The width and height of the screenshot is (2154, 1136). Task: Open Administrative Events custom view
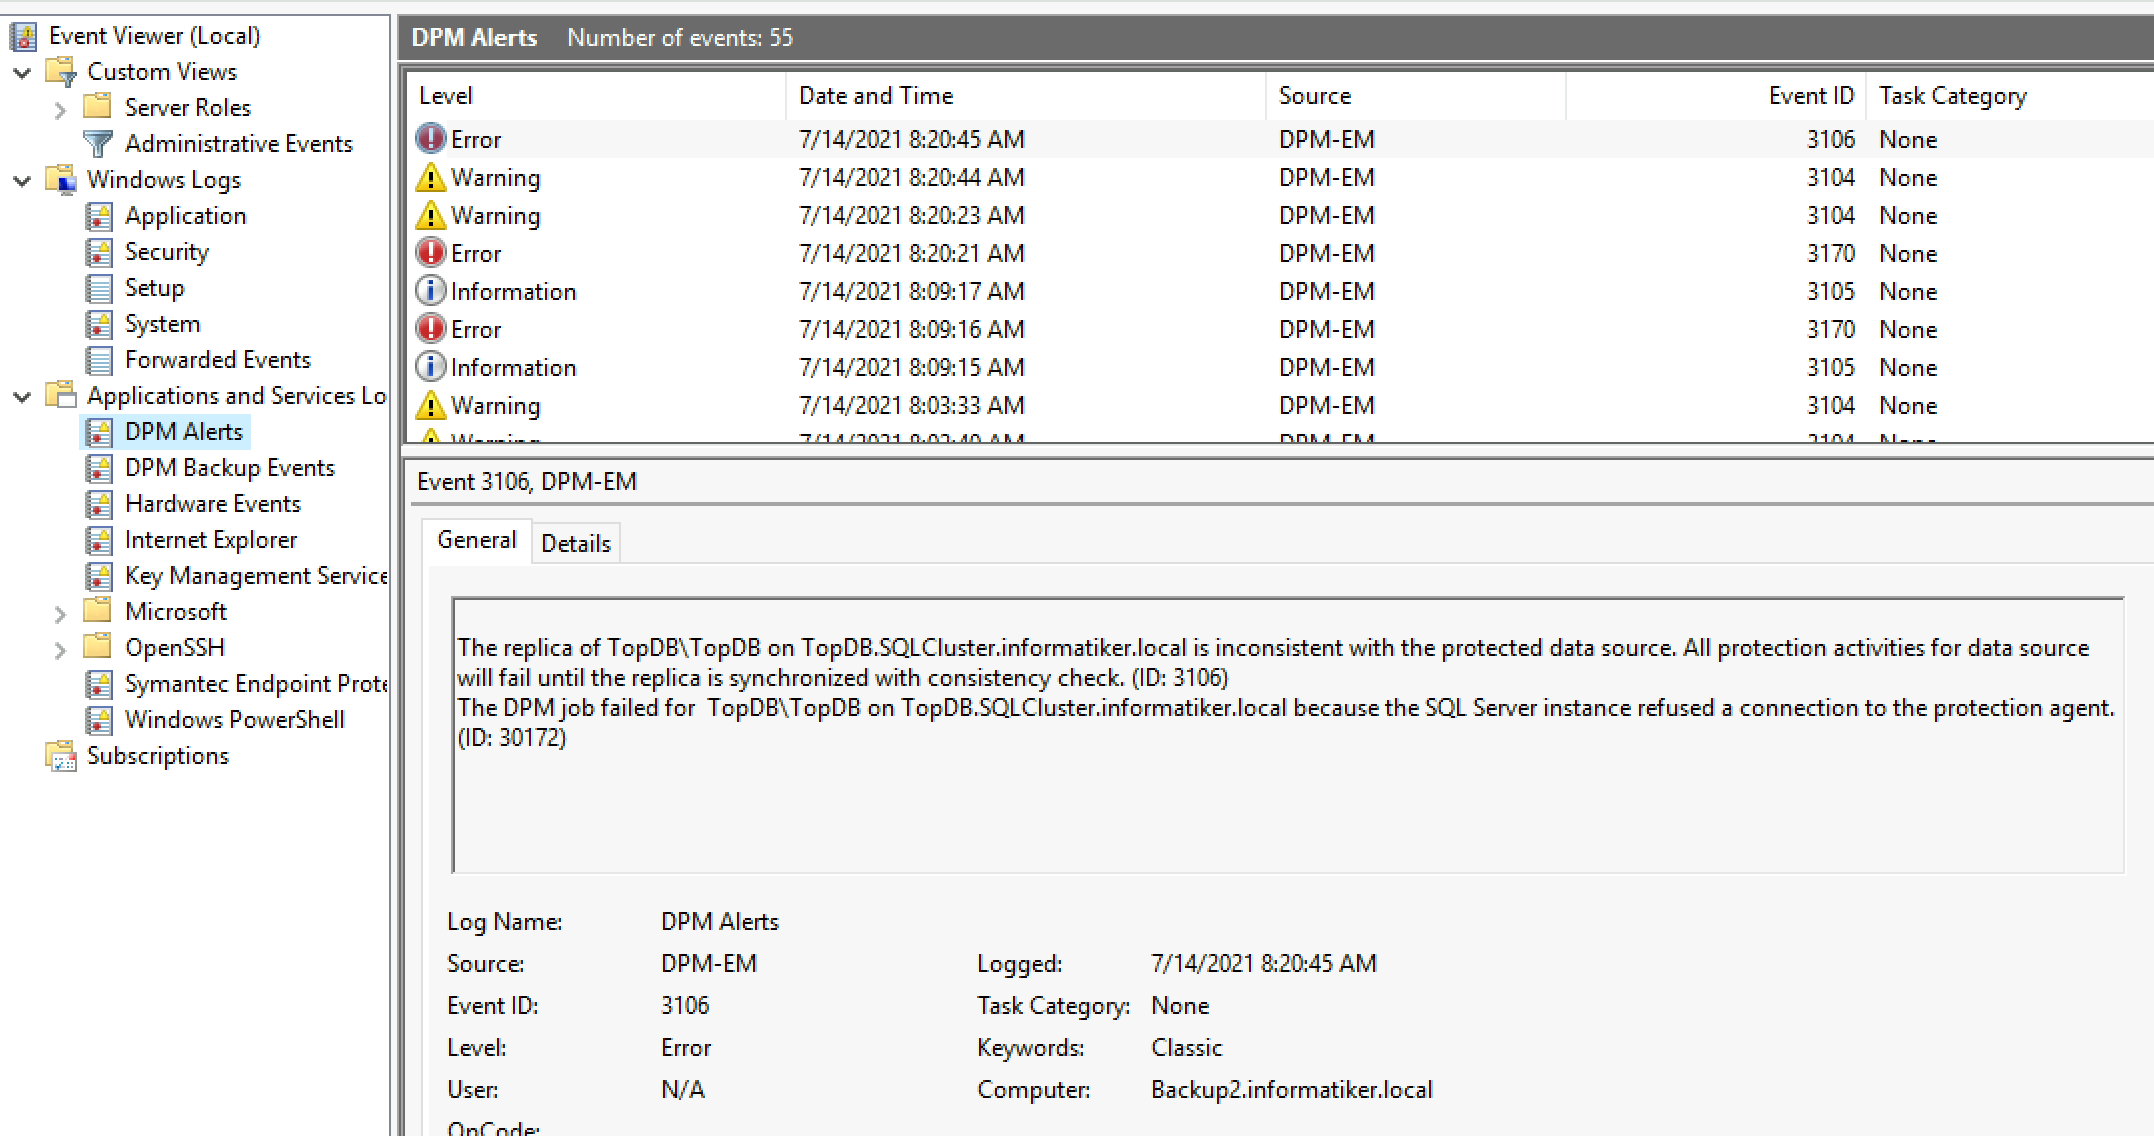click(x=238, y=144)
